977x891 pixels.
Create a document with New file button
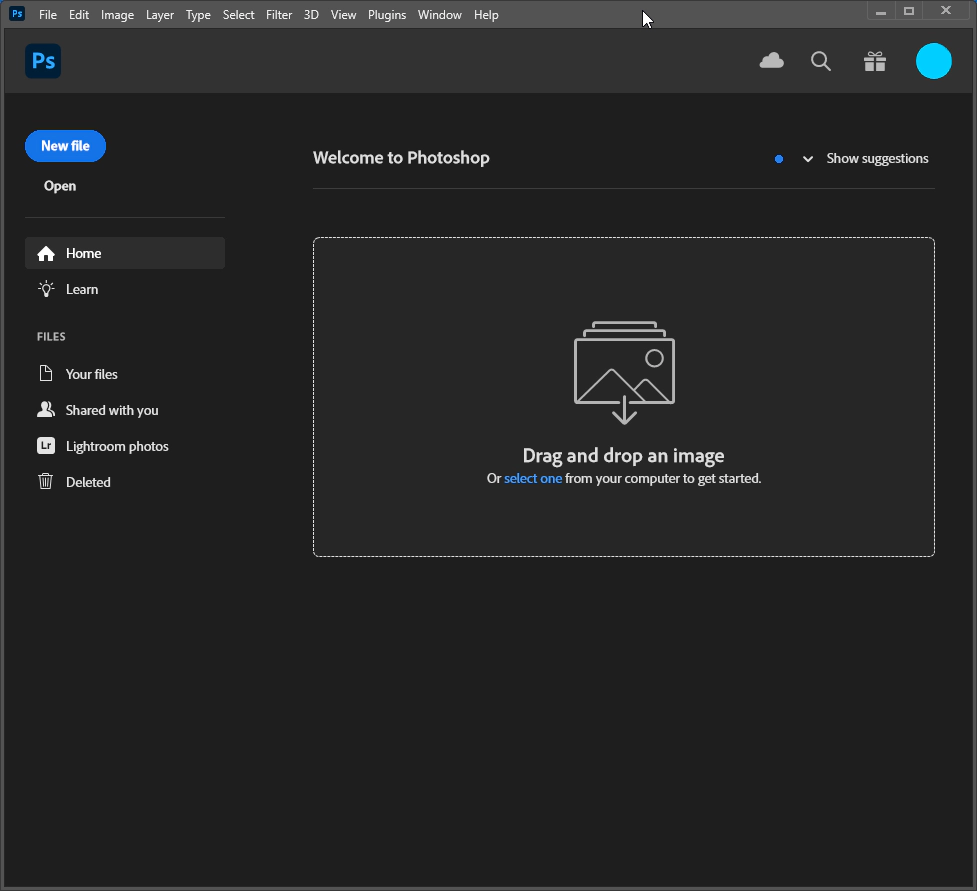[65, 146]
